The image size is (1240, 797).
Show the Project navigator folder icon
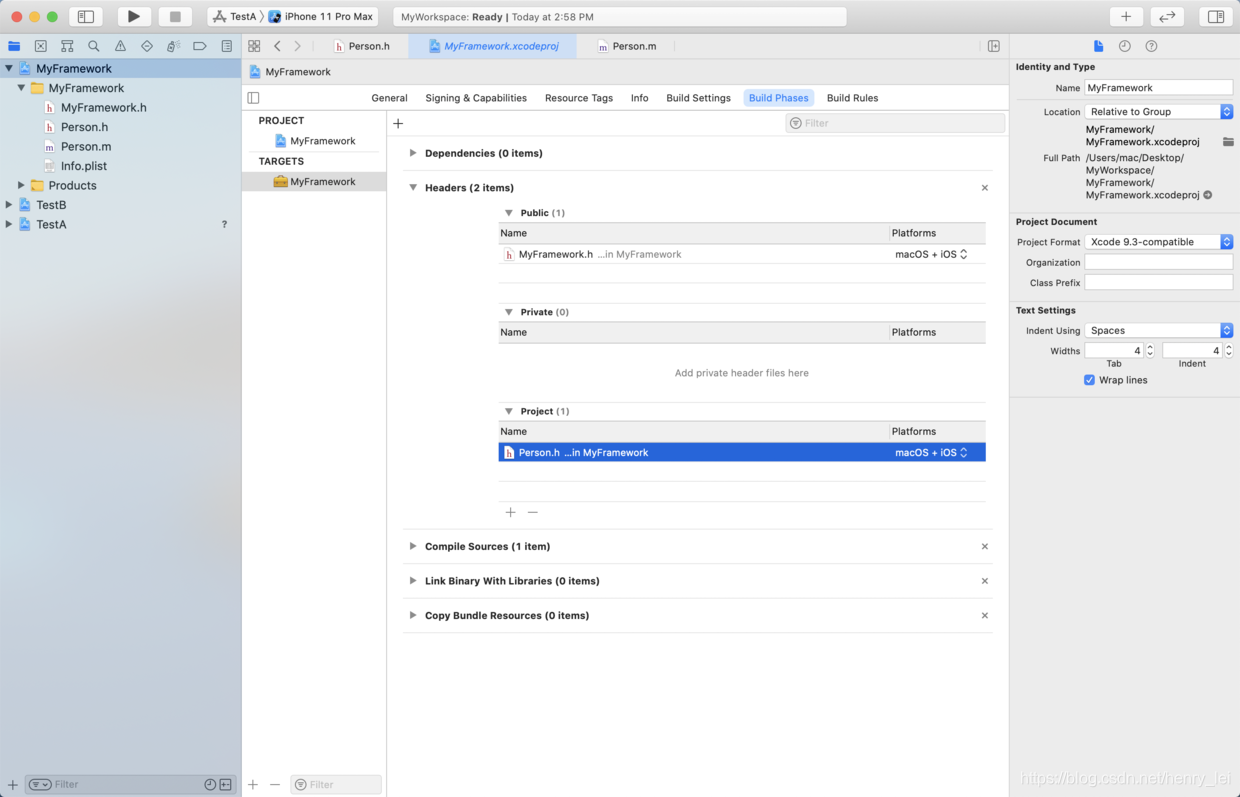click(x=14, y=46)
